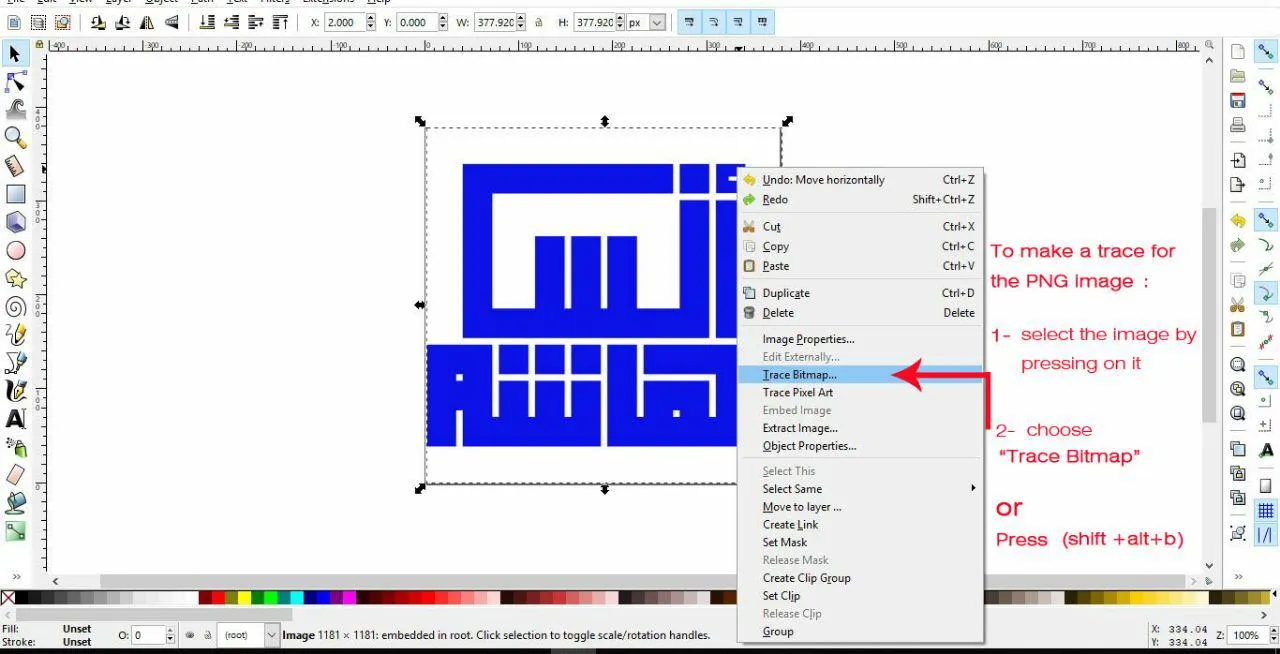The image size is (1280, 654).
Task: Pick the Rectangle tool
Action: pyautogui.click(x=15, y=194)
